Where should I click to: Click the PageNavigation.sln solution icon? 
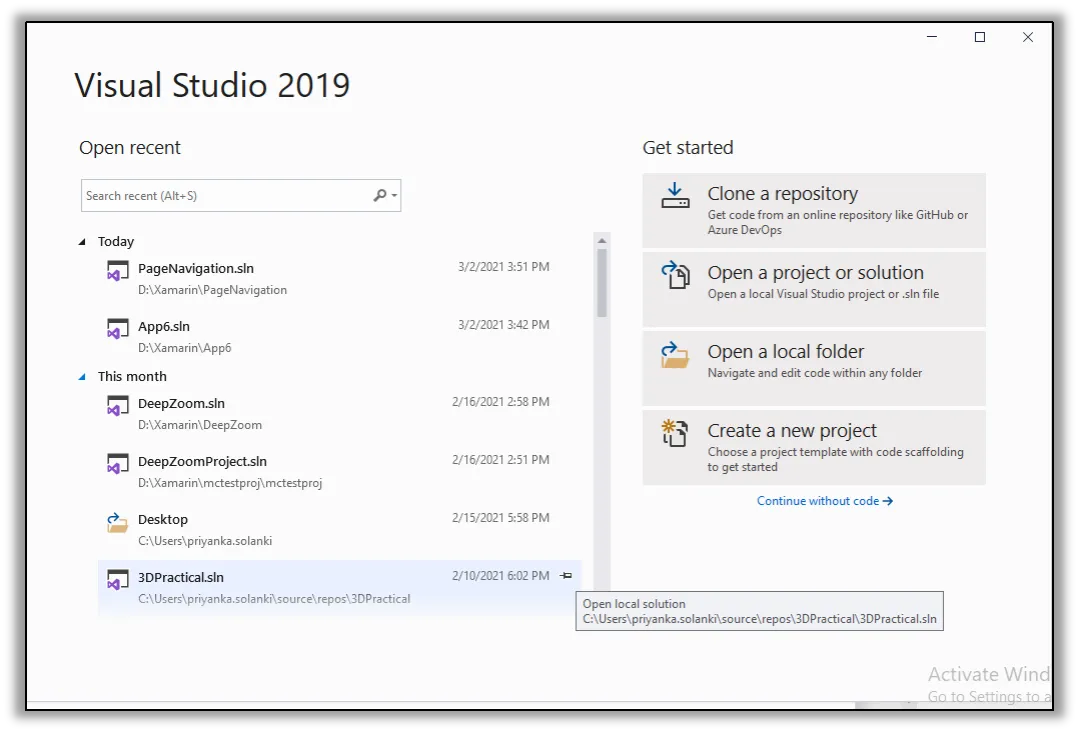click(118, 270)
